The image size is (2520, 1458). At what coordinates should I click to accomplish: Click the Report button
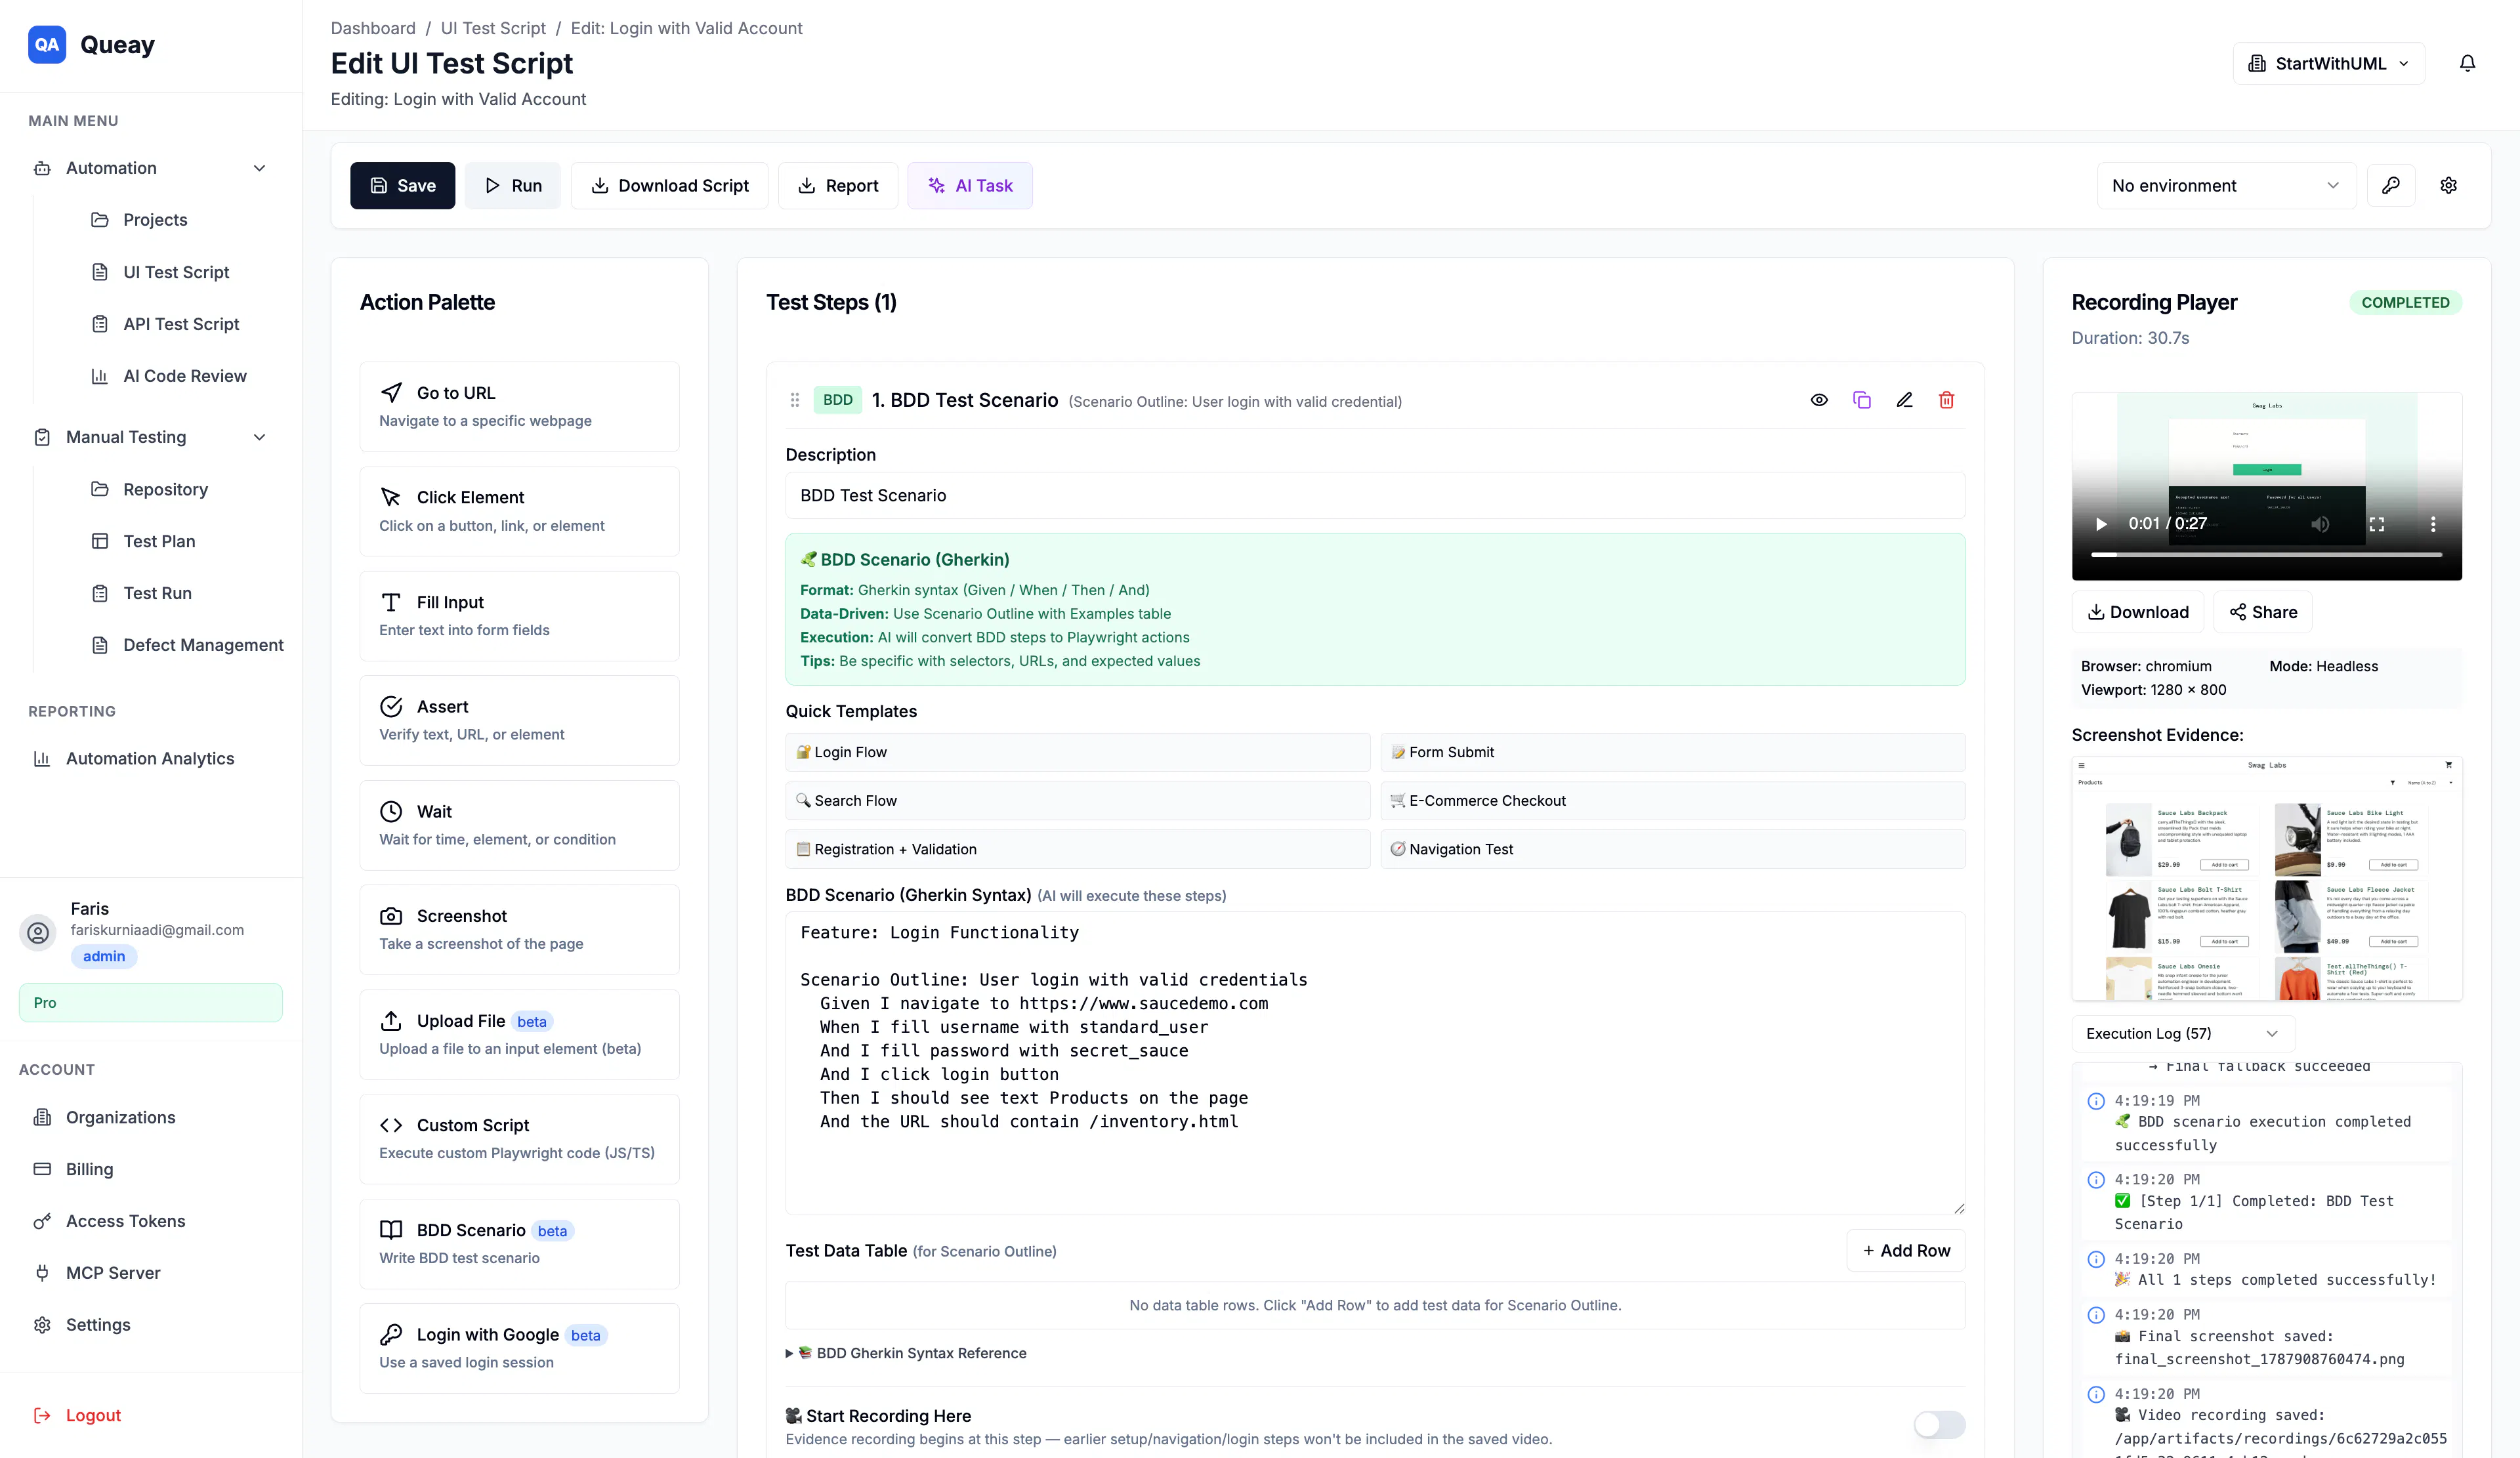(x=838, y=185)
